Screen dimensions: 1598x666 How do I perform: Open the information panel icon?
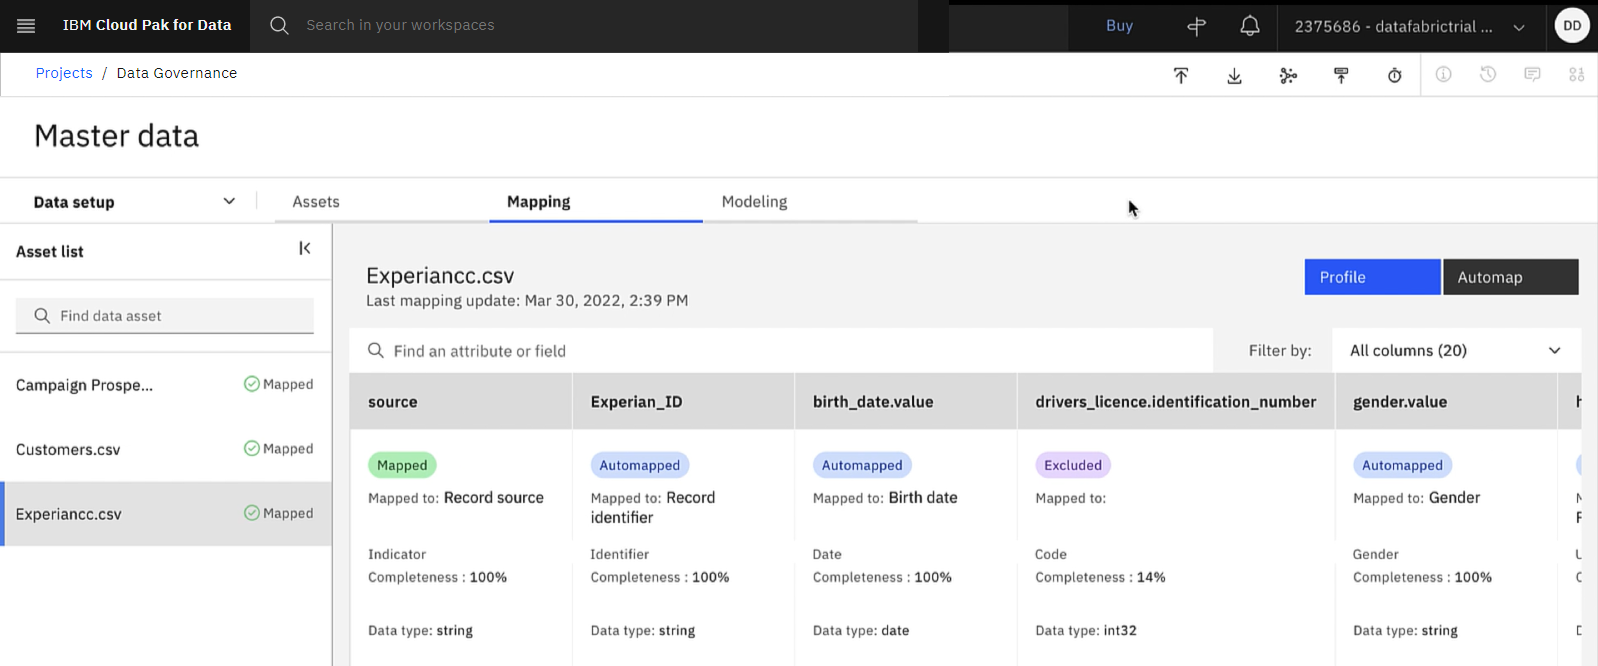[1444, 75]
